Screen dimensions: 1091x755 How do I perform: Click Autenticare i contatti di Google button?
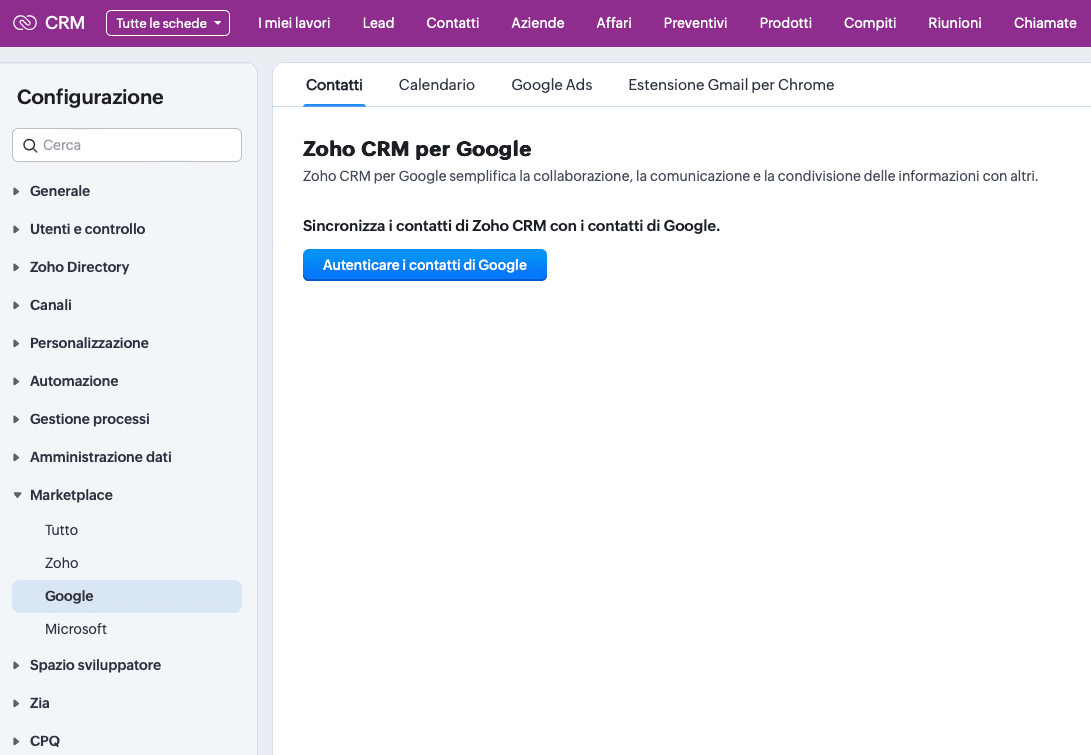tap(424, 265)
